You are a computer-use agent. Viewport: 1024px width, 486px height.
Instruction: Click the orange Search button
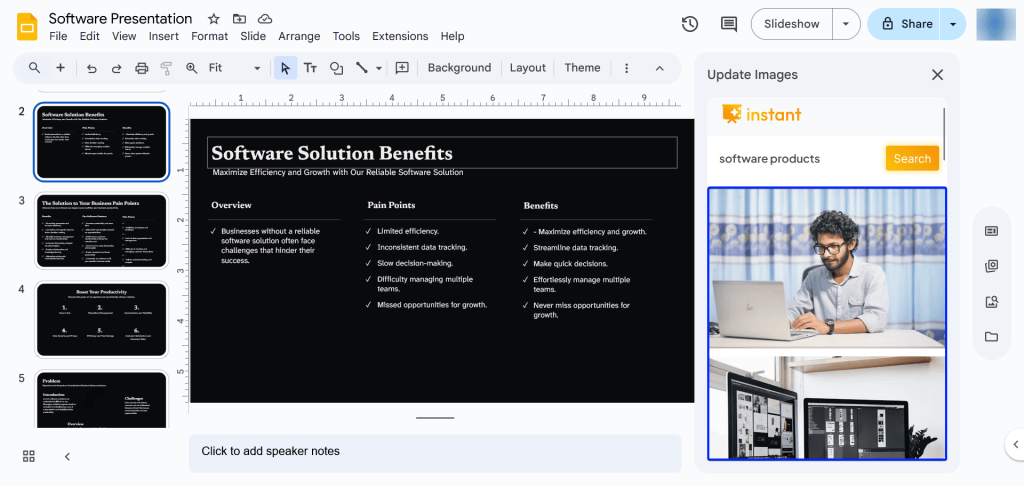912,158
